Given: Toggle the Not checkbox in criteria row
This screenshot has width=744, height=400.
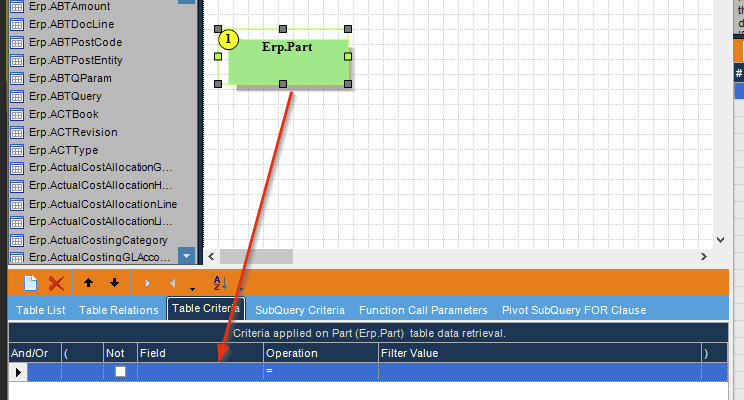Looking at the screenshot, I should point(121,372).
